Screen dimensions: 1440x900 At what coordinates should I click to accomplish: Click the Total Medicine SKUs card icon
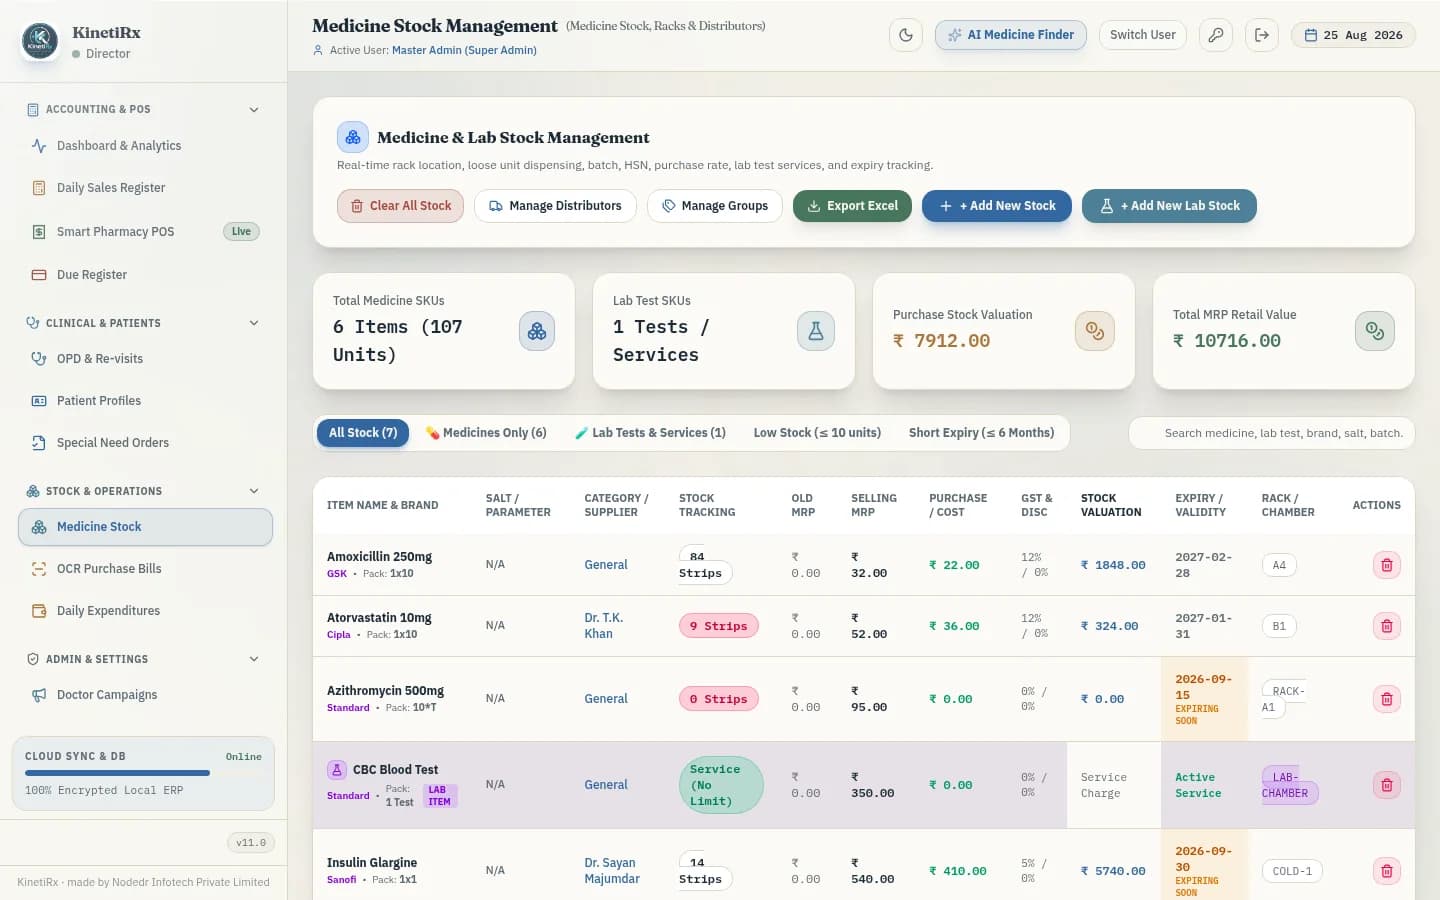click(x=537, y=331)
